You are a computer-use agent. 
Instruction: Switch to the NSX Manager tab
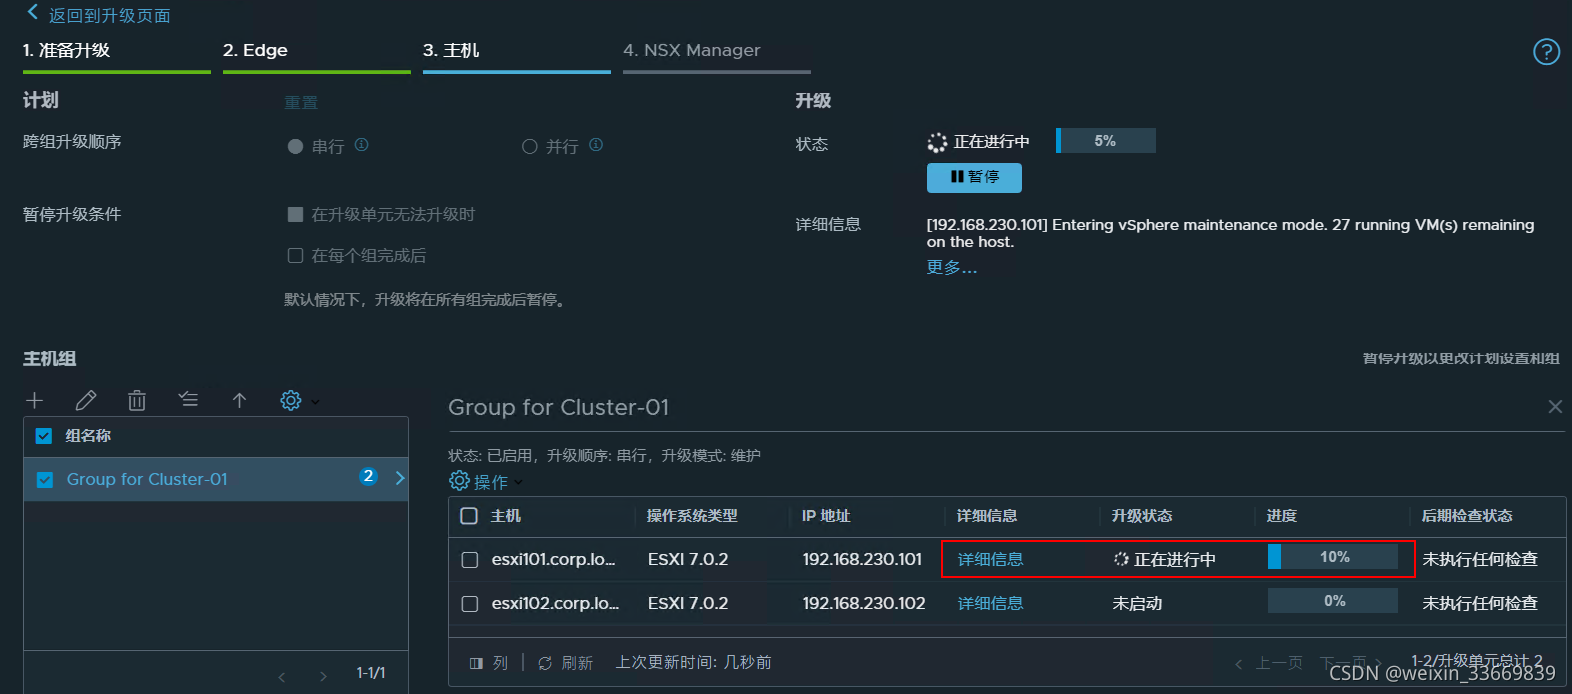(691, 51)
